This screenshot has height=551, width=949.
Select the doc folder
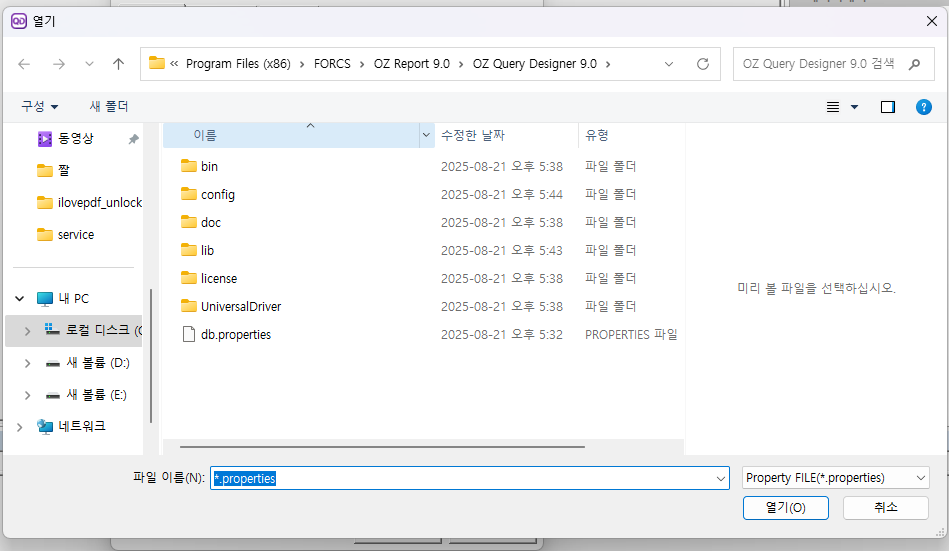click(x=211, y=222)
